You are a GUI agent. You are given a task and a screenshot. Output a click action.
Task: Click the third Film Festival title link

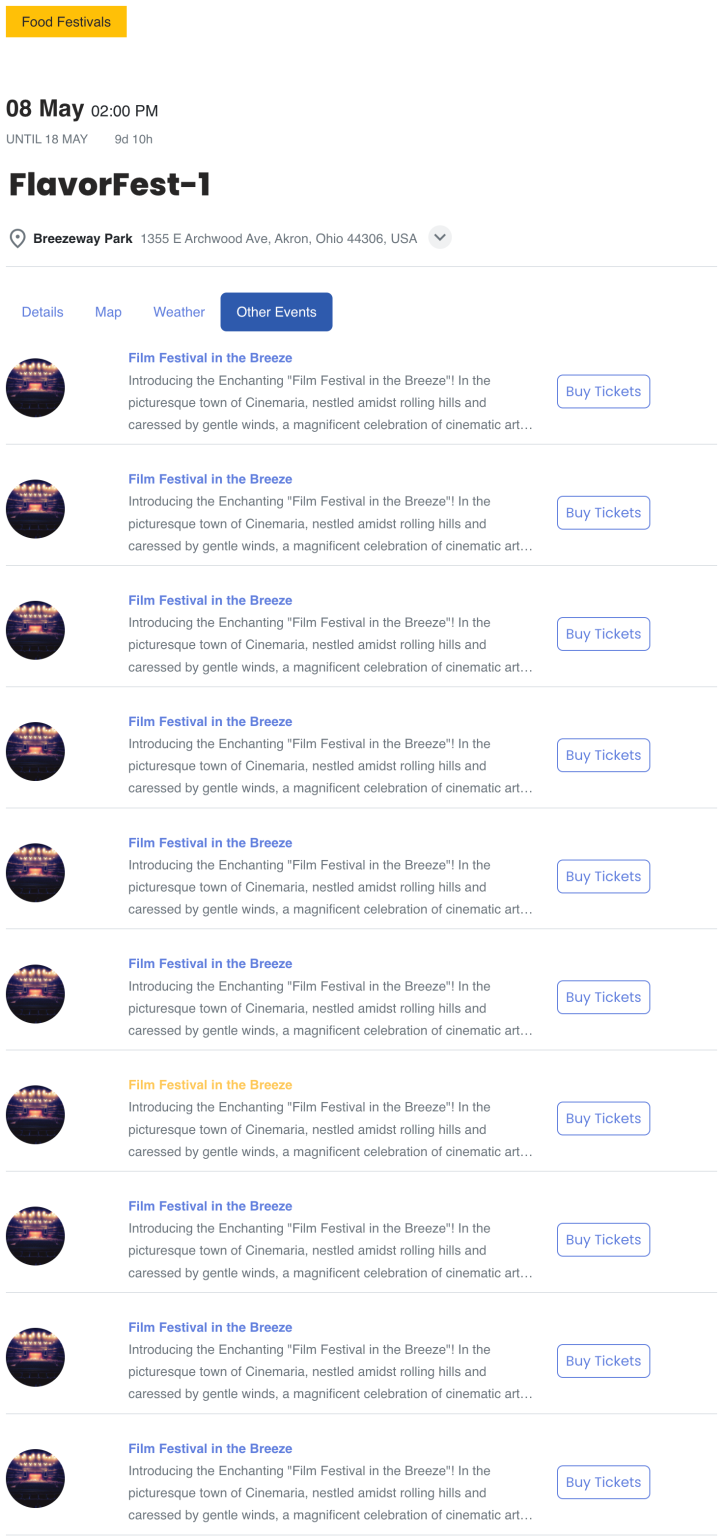(209, 600)
